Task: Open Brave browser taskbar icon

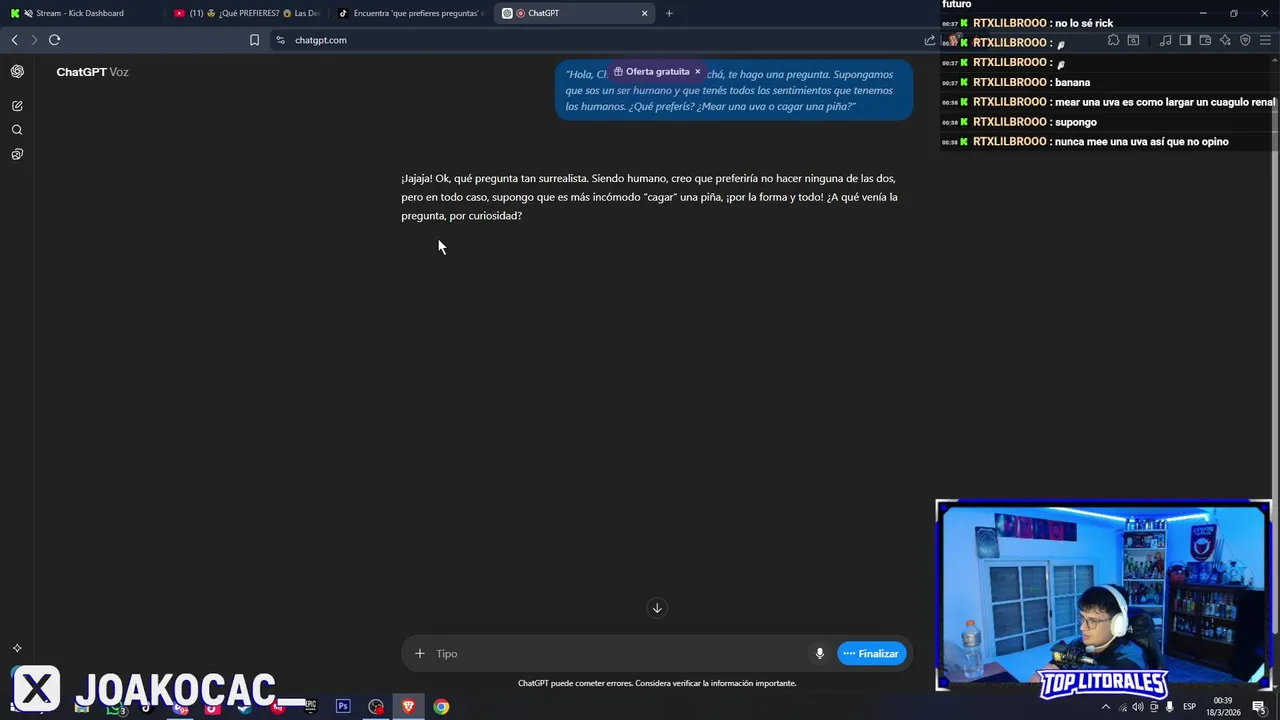Action: pos(408,706)
